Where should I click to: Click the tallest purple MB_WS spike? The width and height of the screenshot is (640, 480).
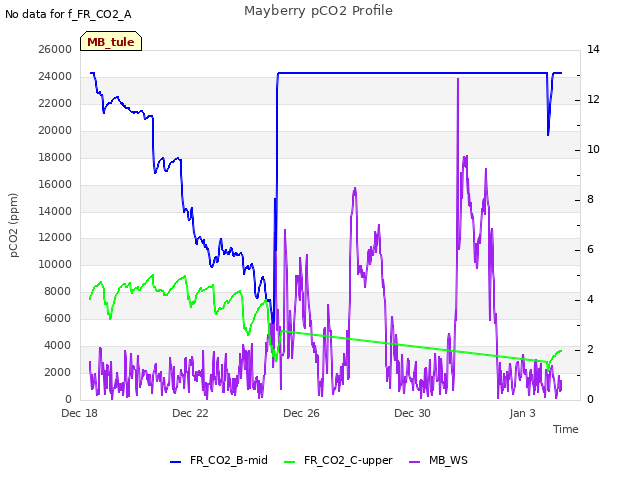click(x=458, y=80)
